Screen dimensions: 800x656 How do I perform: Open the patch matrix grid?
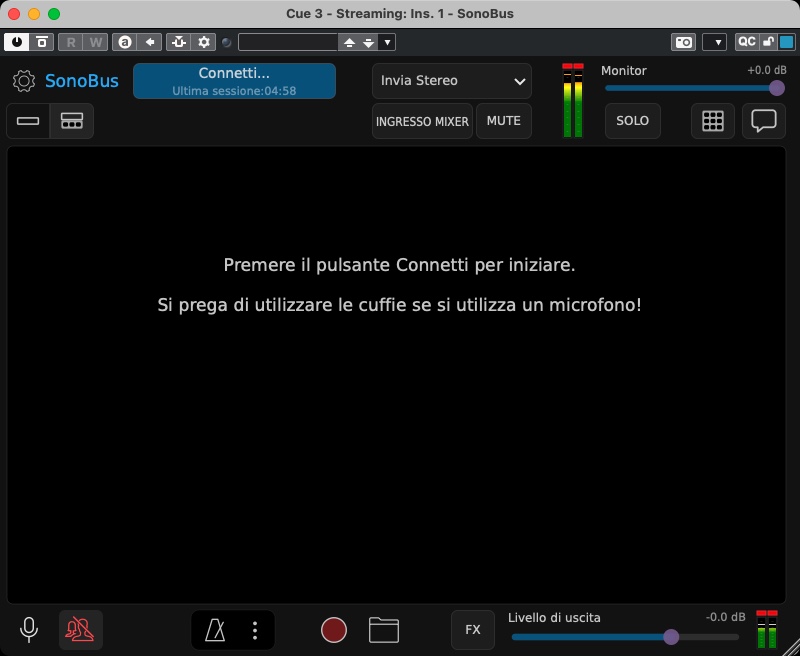click(713, 121)
